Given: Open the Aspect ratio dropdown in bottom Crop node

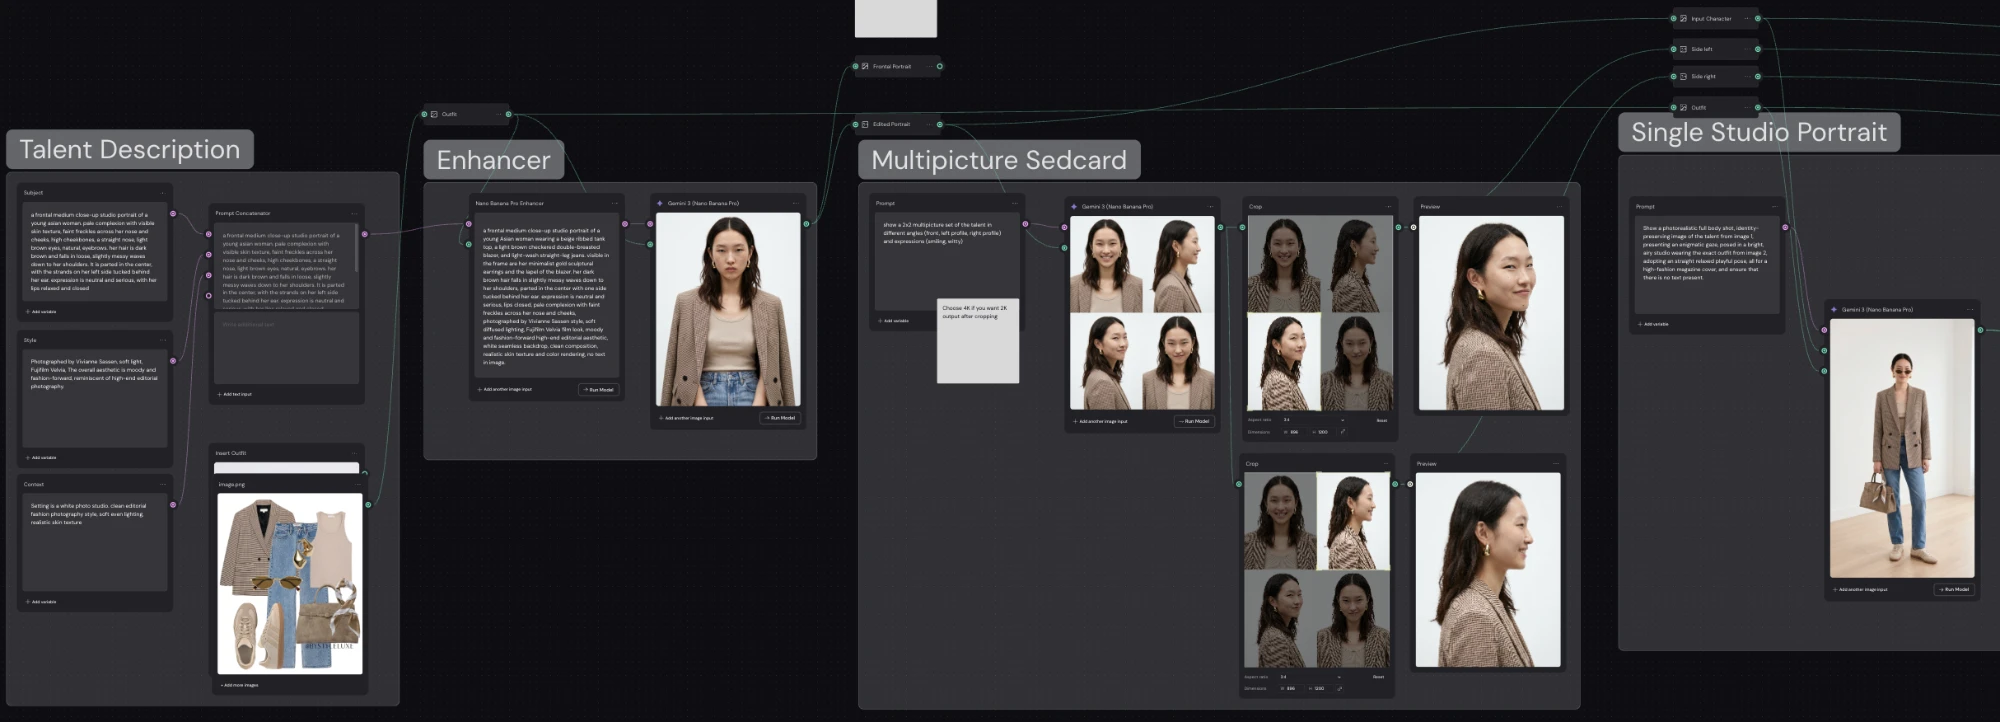Looking at the screenshot, I should point(1311,677).
